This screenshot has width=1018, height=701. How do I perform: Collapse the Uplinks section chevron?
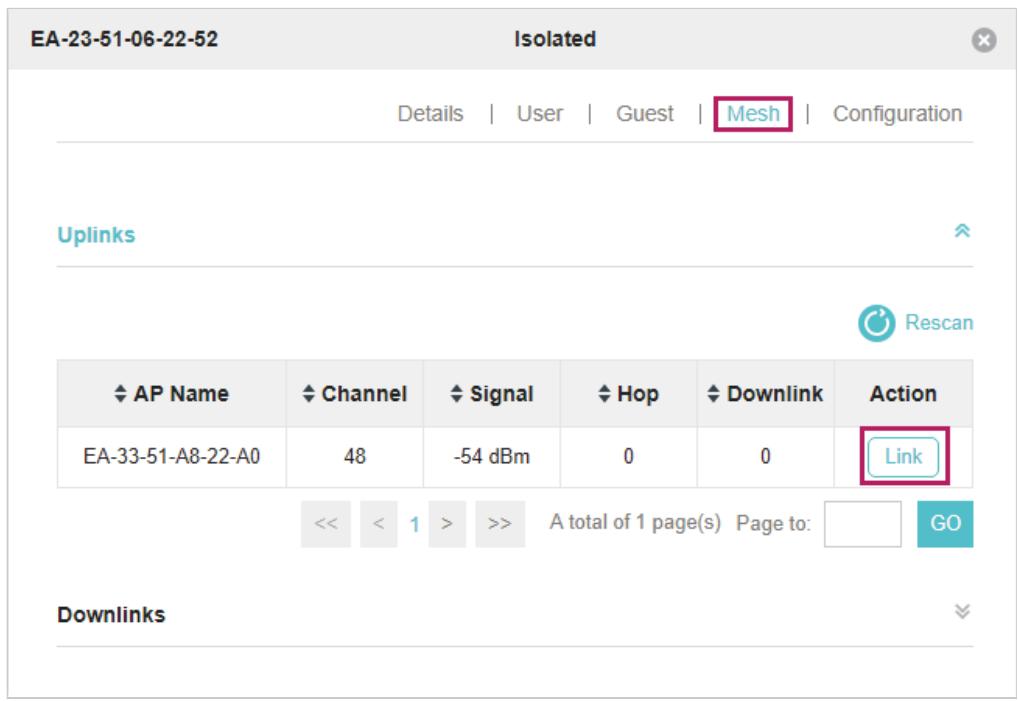pos(962,230)
